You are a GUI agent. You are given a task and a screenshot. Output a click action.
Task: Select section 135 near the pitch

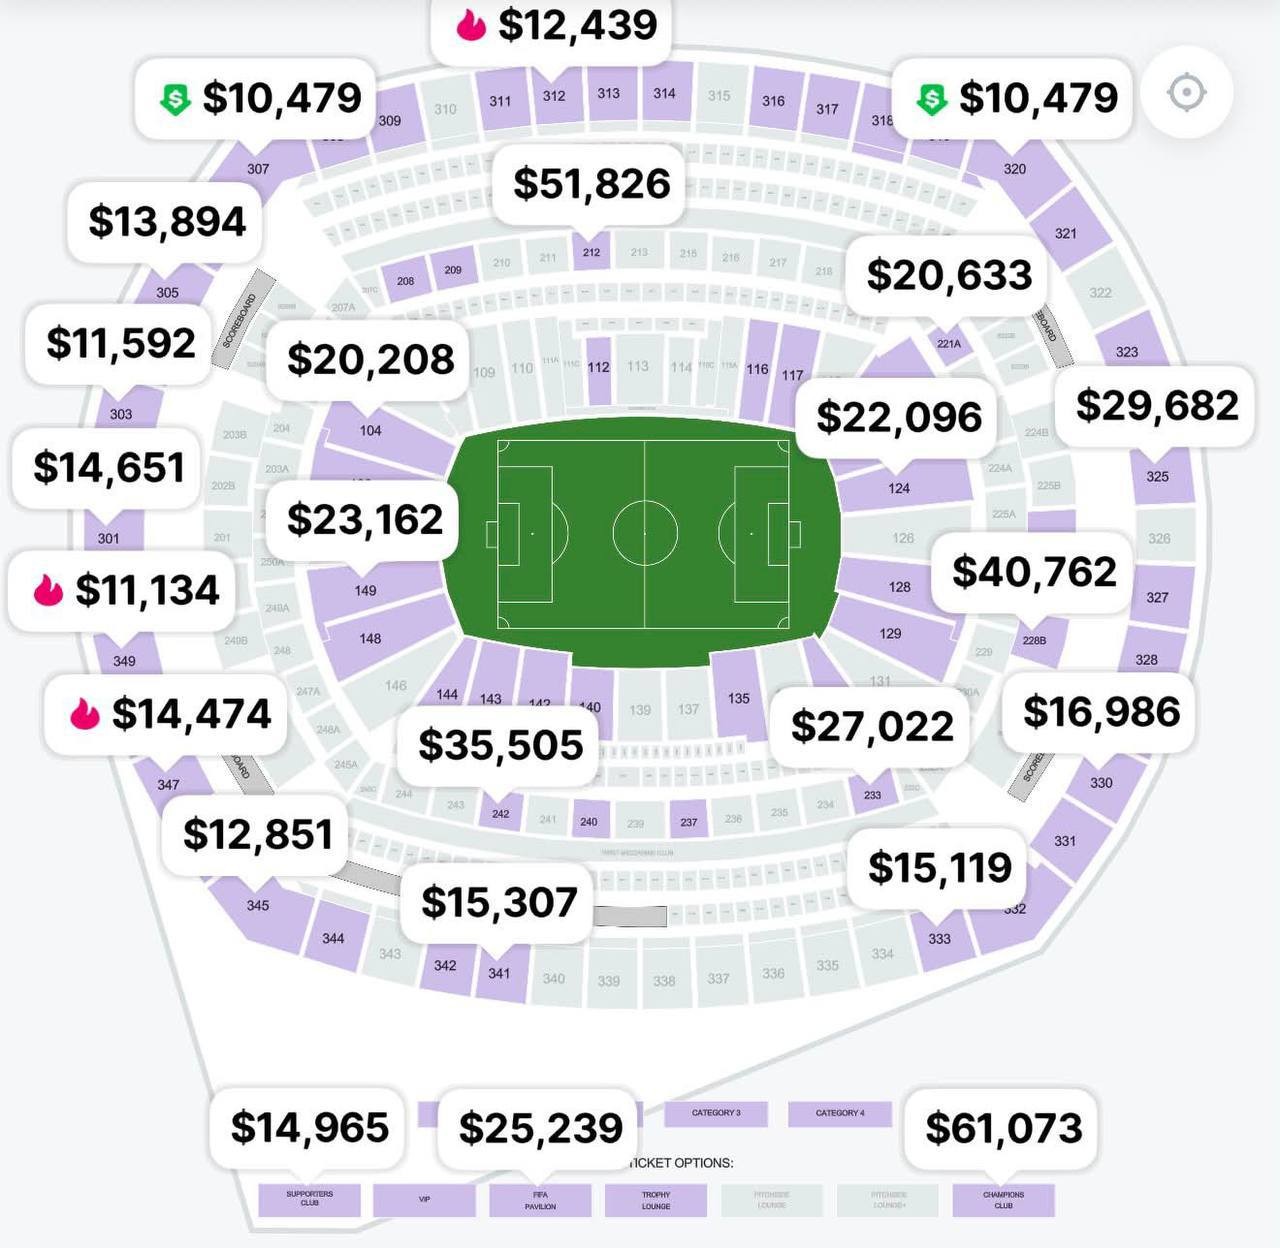(737, 696)
